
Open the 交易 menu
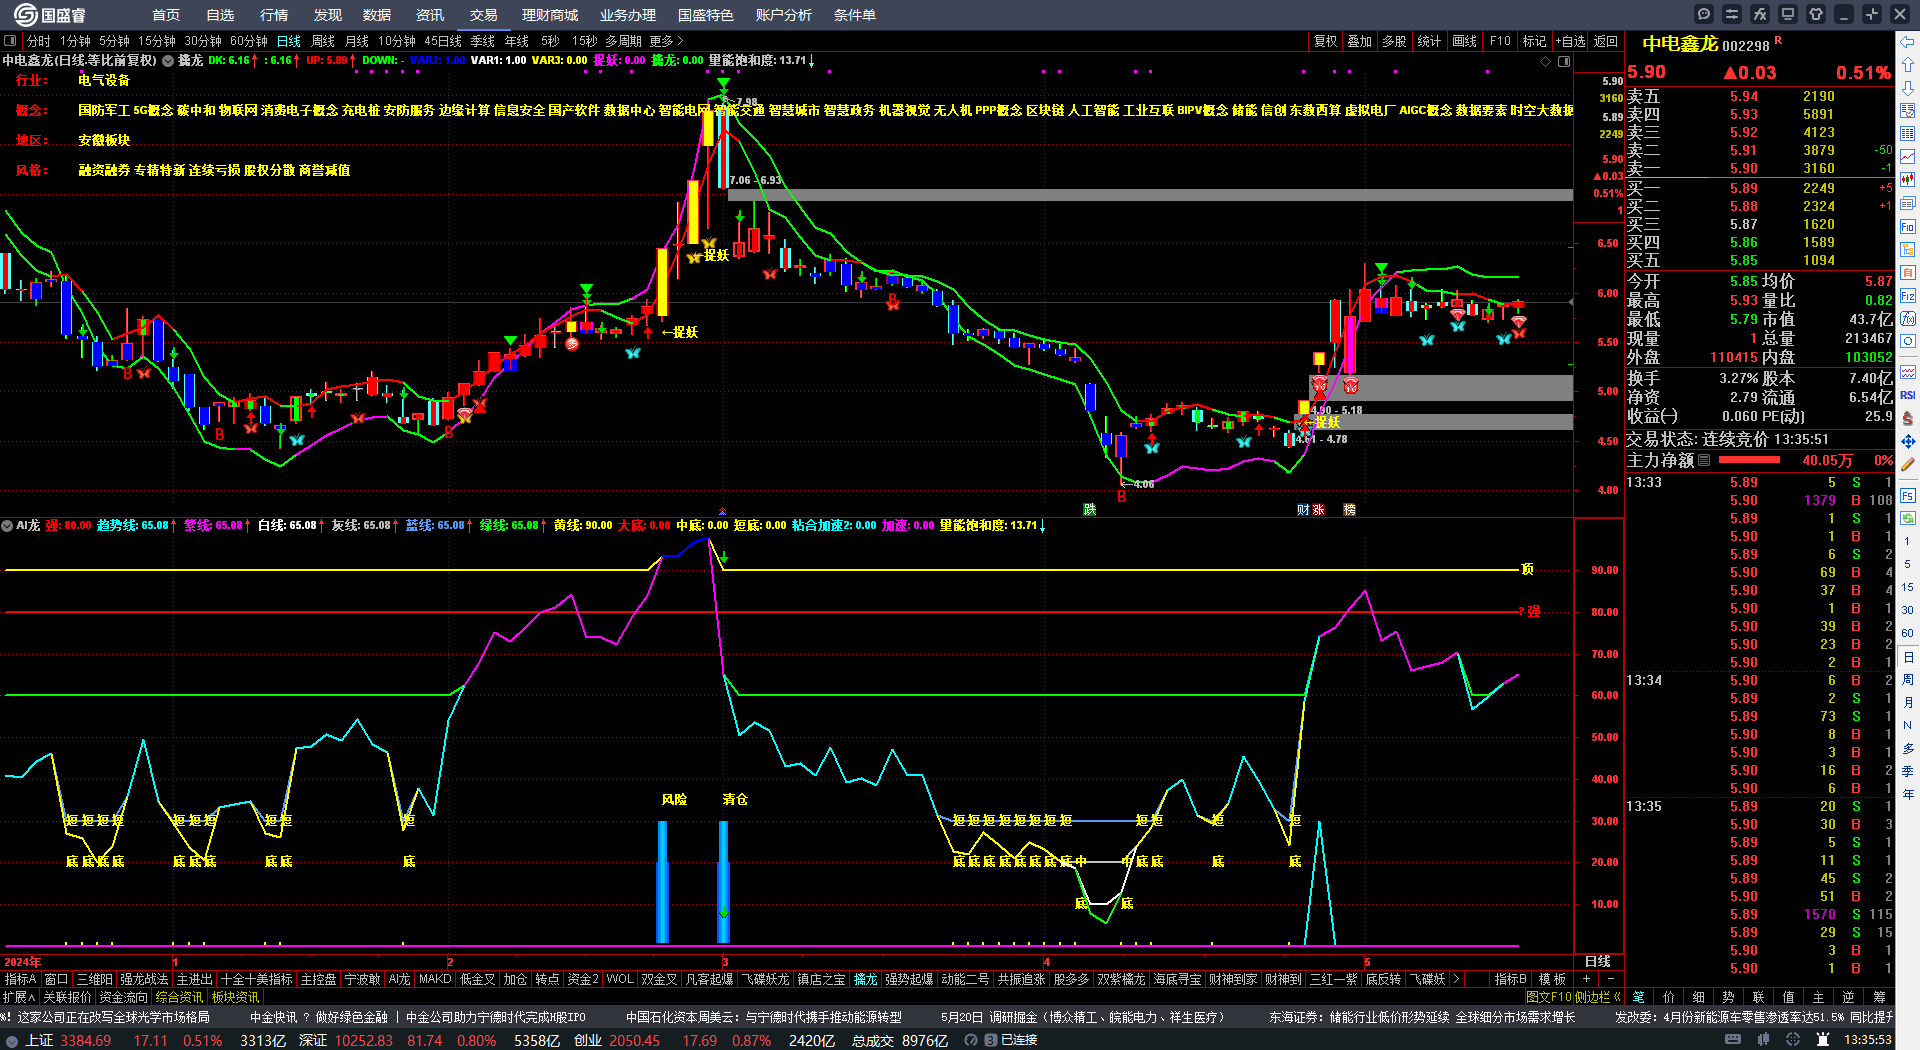(x=484, y=15)
